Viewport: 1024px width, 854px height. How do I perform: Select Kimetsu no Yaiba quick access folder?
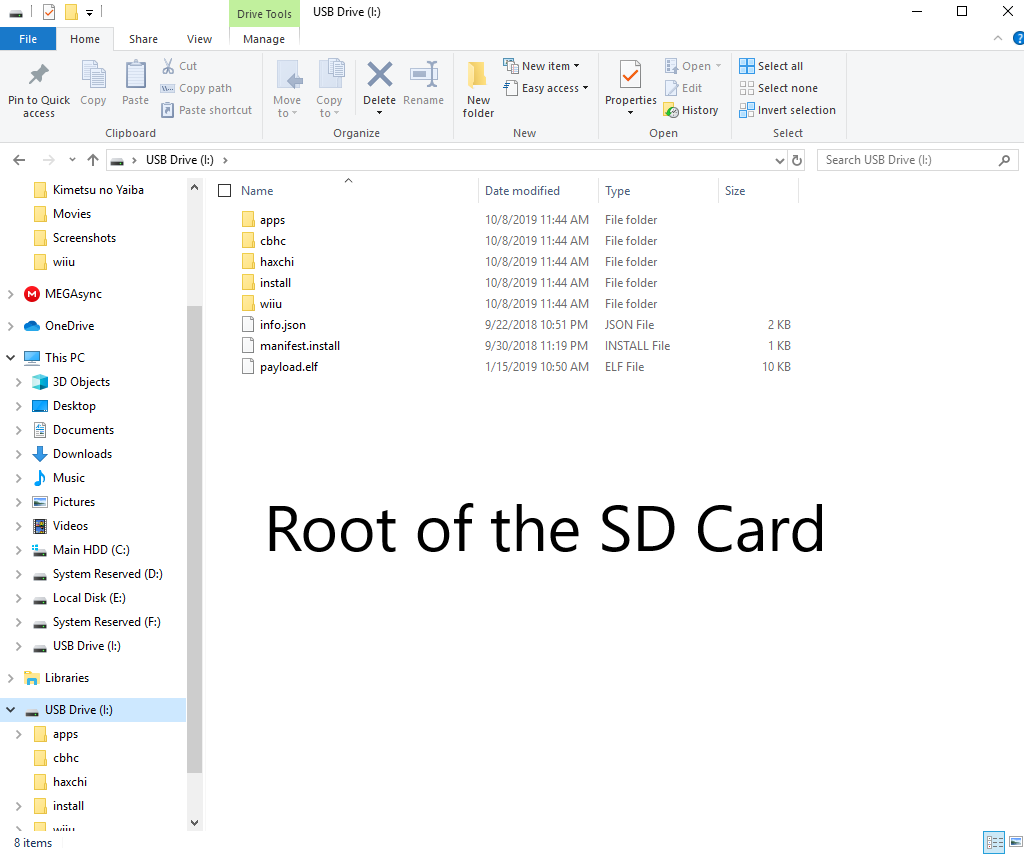[98, 190]
